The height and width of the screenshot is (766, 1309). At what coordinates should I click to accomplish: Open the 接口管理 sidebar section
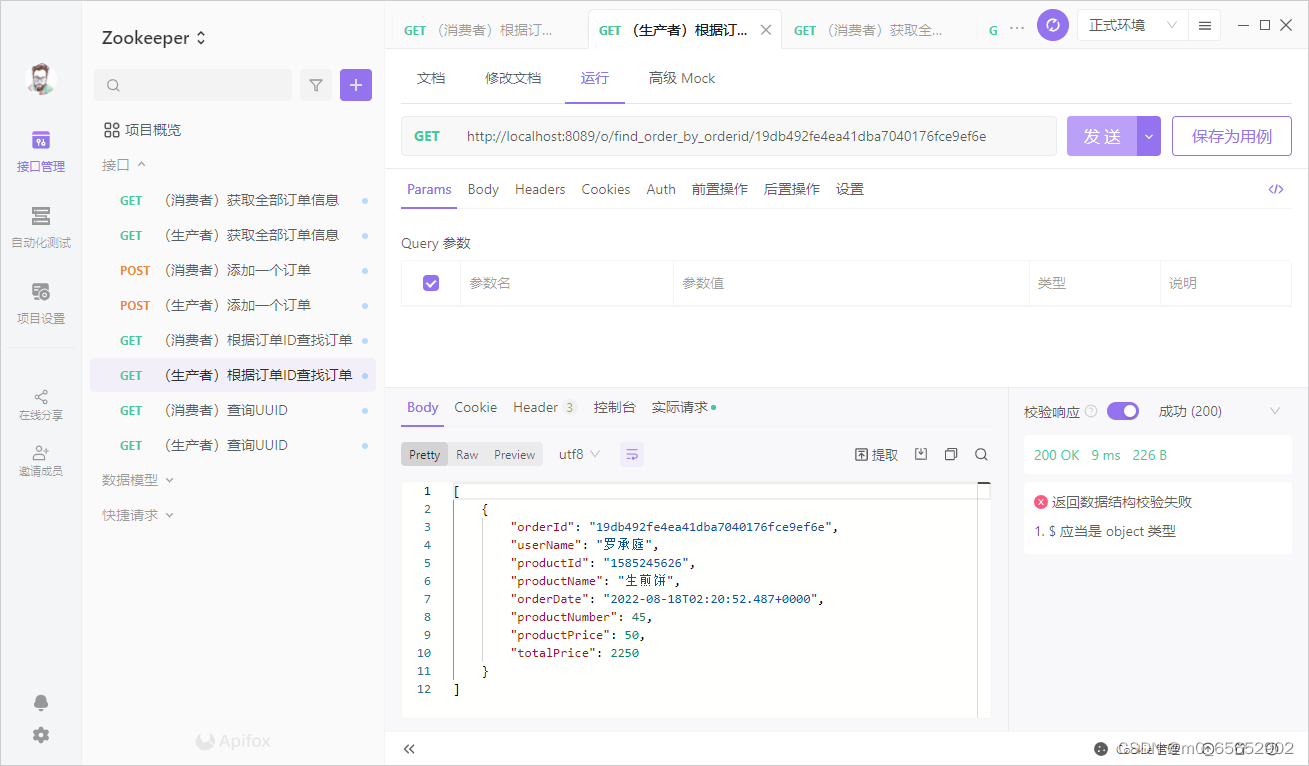(40, 151)
